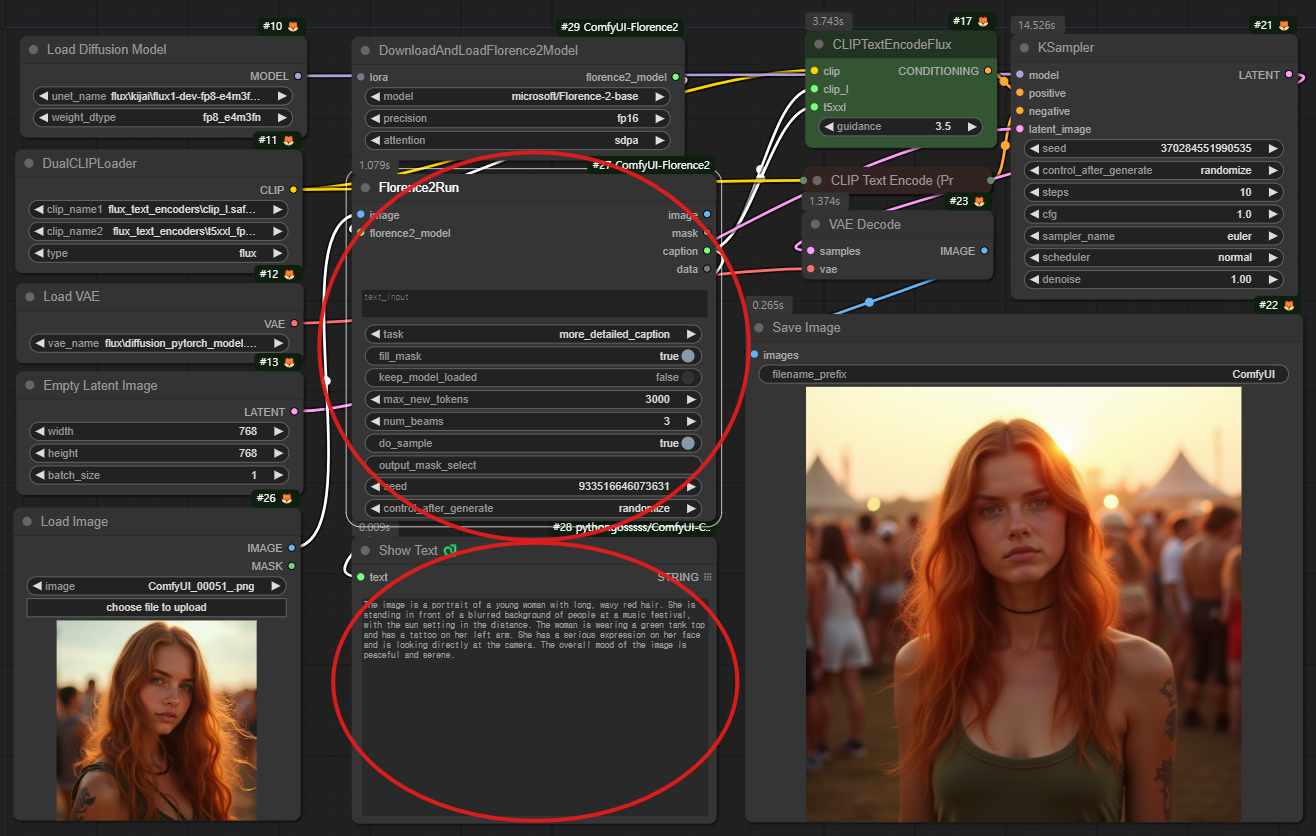This screenshot has height=836, width=1316.
Task: Decrease num_beams with its left arrow
Action: [374, 421]
